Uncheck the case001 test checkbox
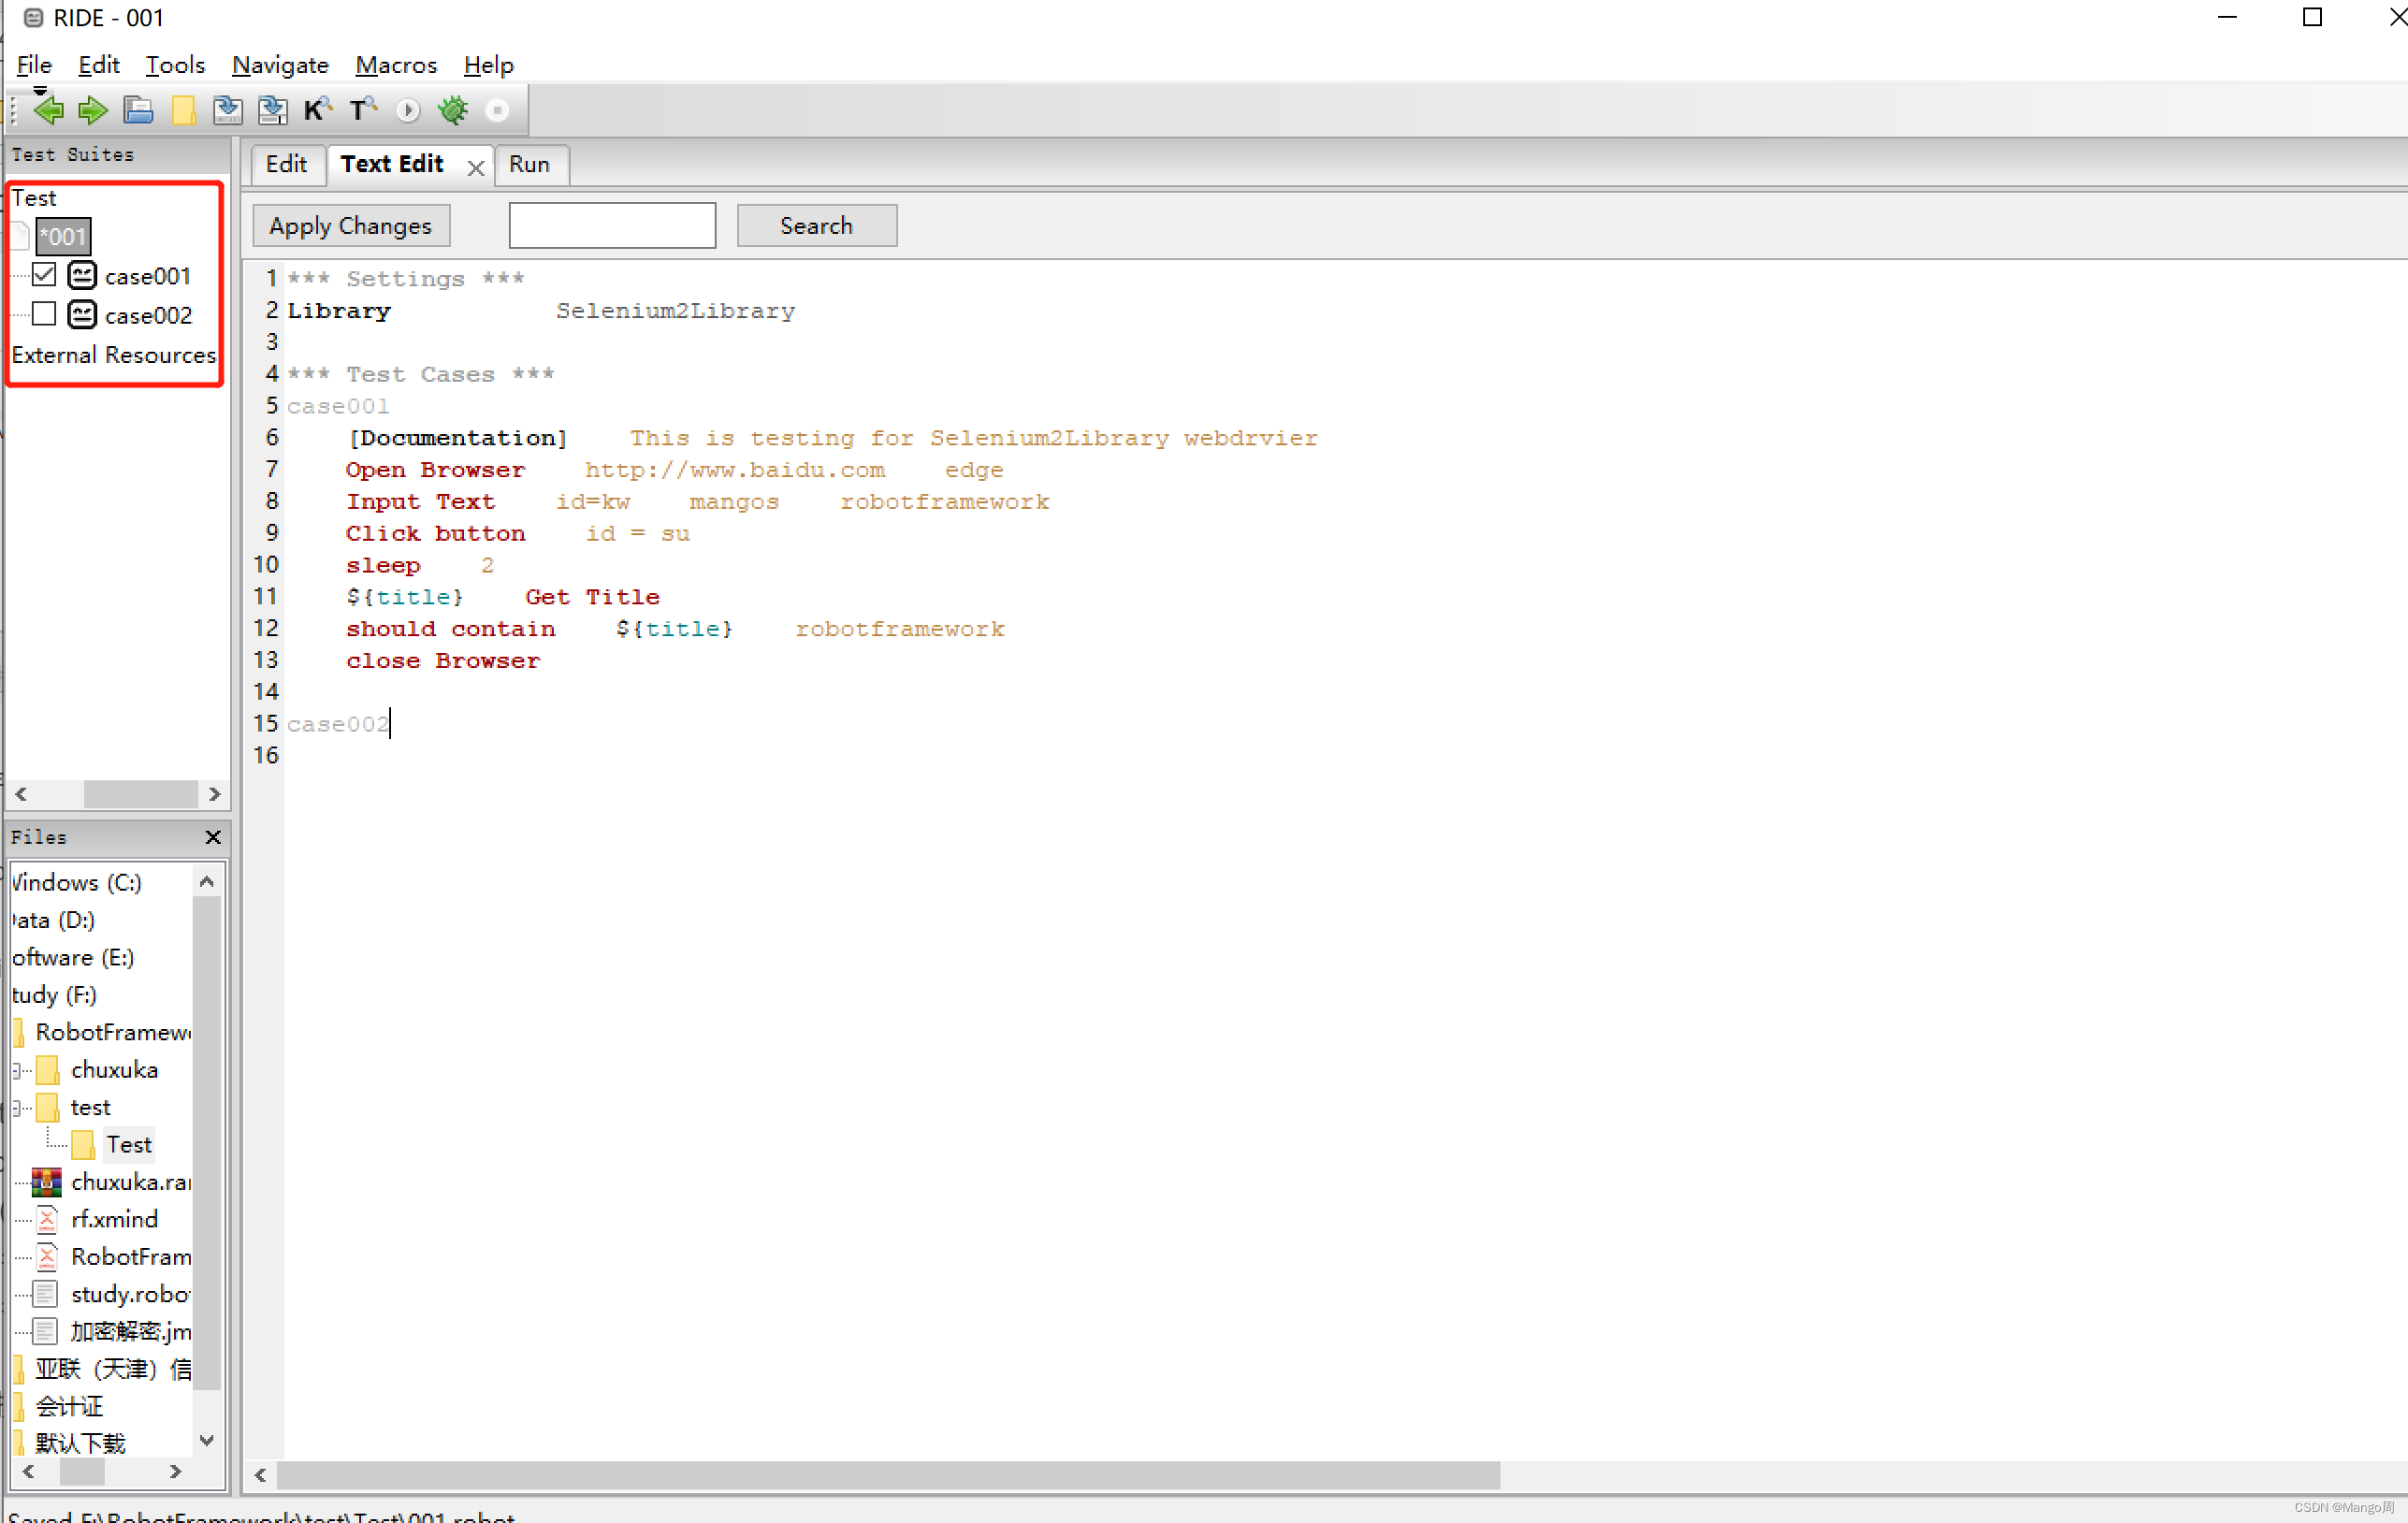Image resolution: width=2408 pixels, height=1523 pixels. tap(44, 275)
